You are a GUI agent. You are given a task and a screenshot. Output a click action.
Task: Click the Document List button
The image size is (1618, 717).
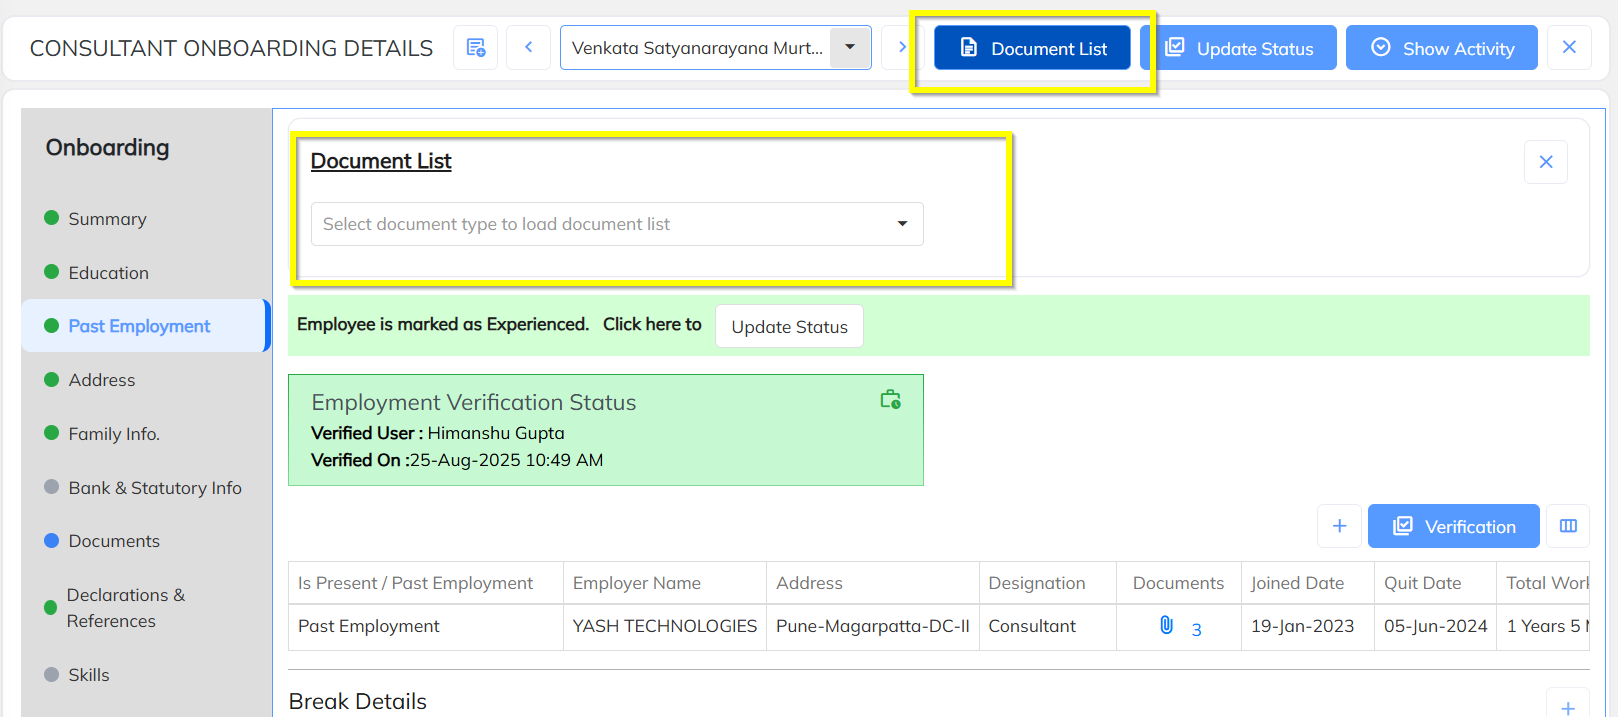[x=1032, y=48]
